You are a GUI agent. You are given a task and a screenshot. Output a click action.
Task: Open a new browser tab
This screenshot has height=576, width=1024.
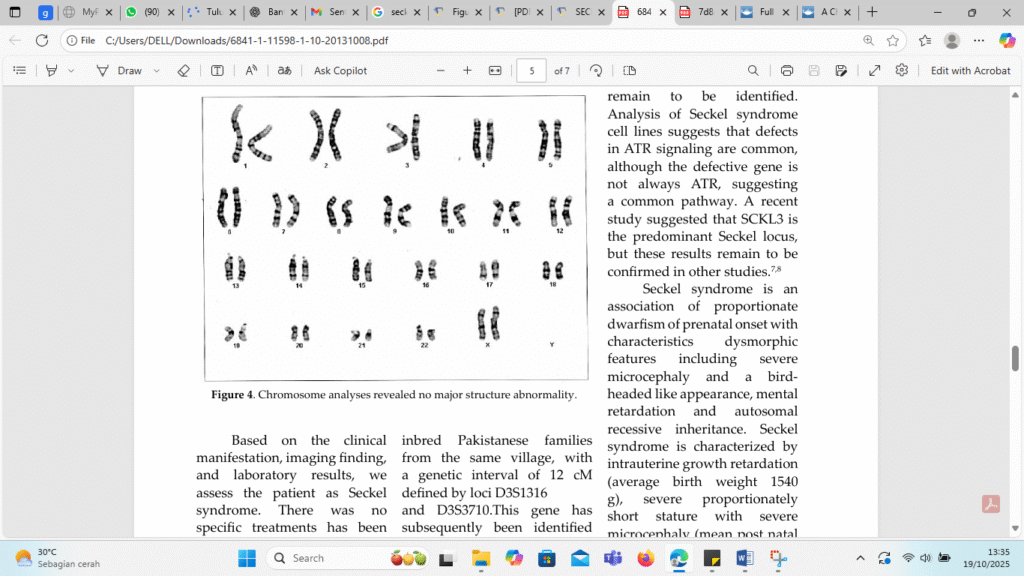tap(872, 13)
